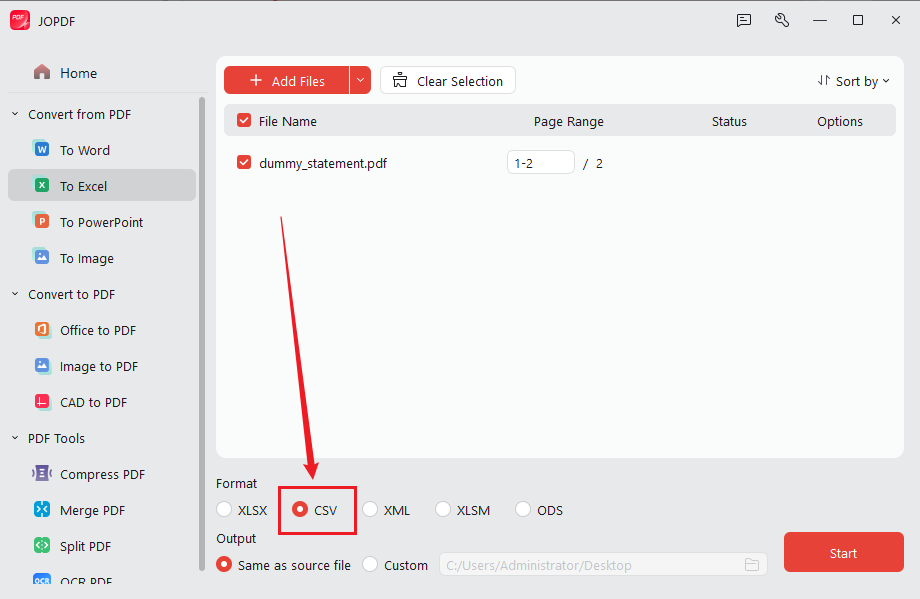Choose Same as source file output

[x=224, y=564]
